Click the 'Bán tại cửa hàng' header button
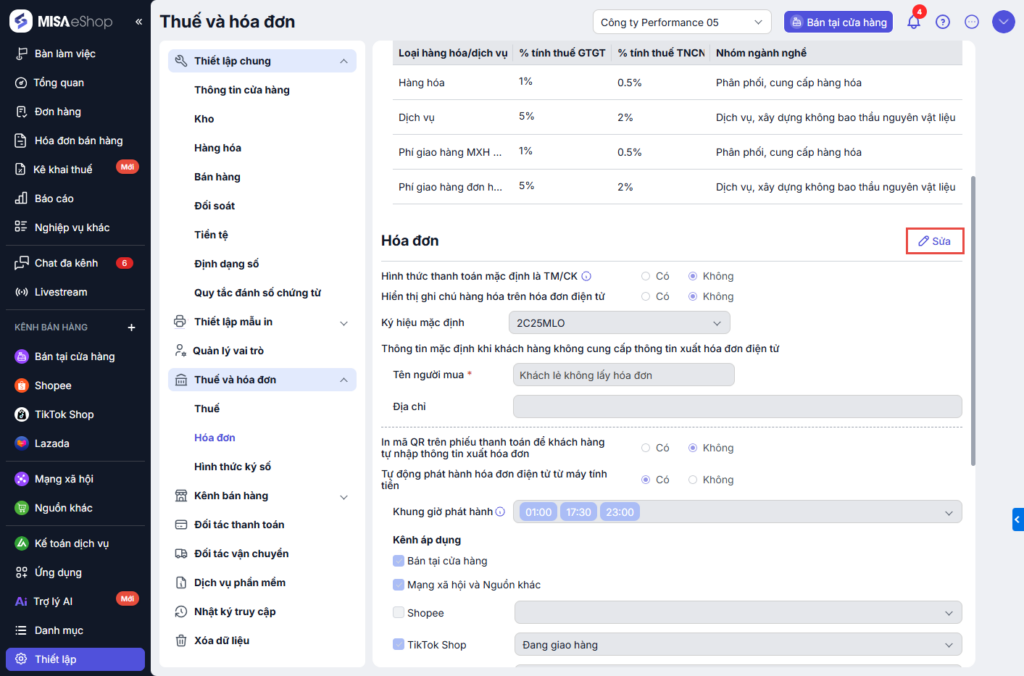The width and height of the screenshot is (1024, 676). [x=838, y=22]
